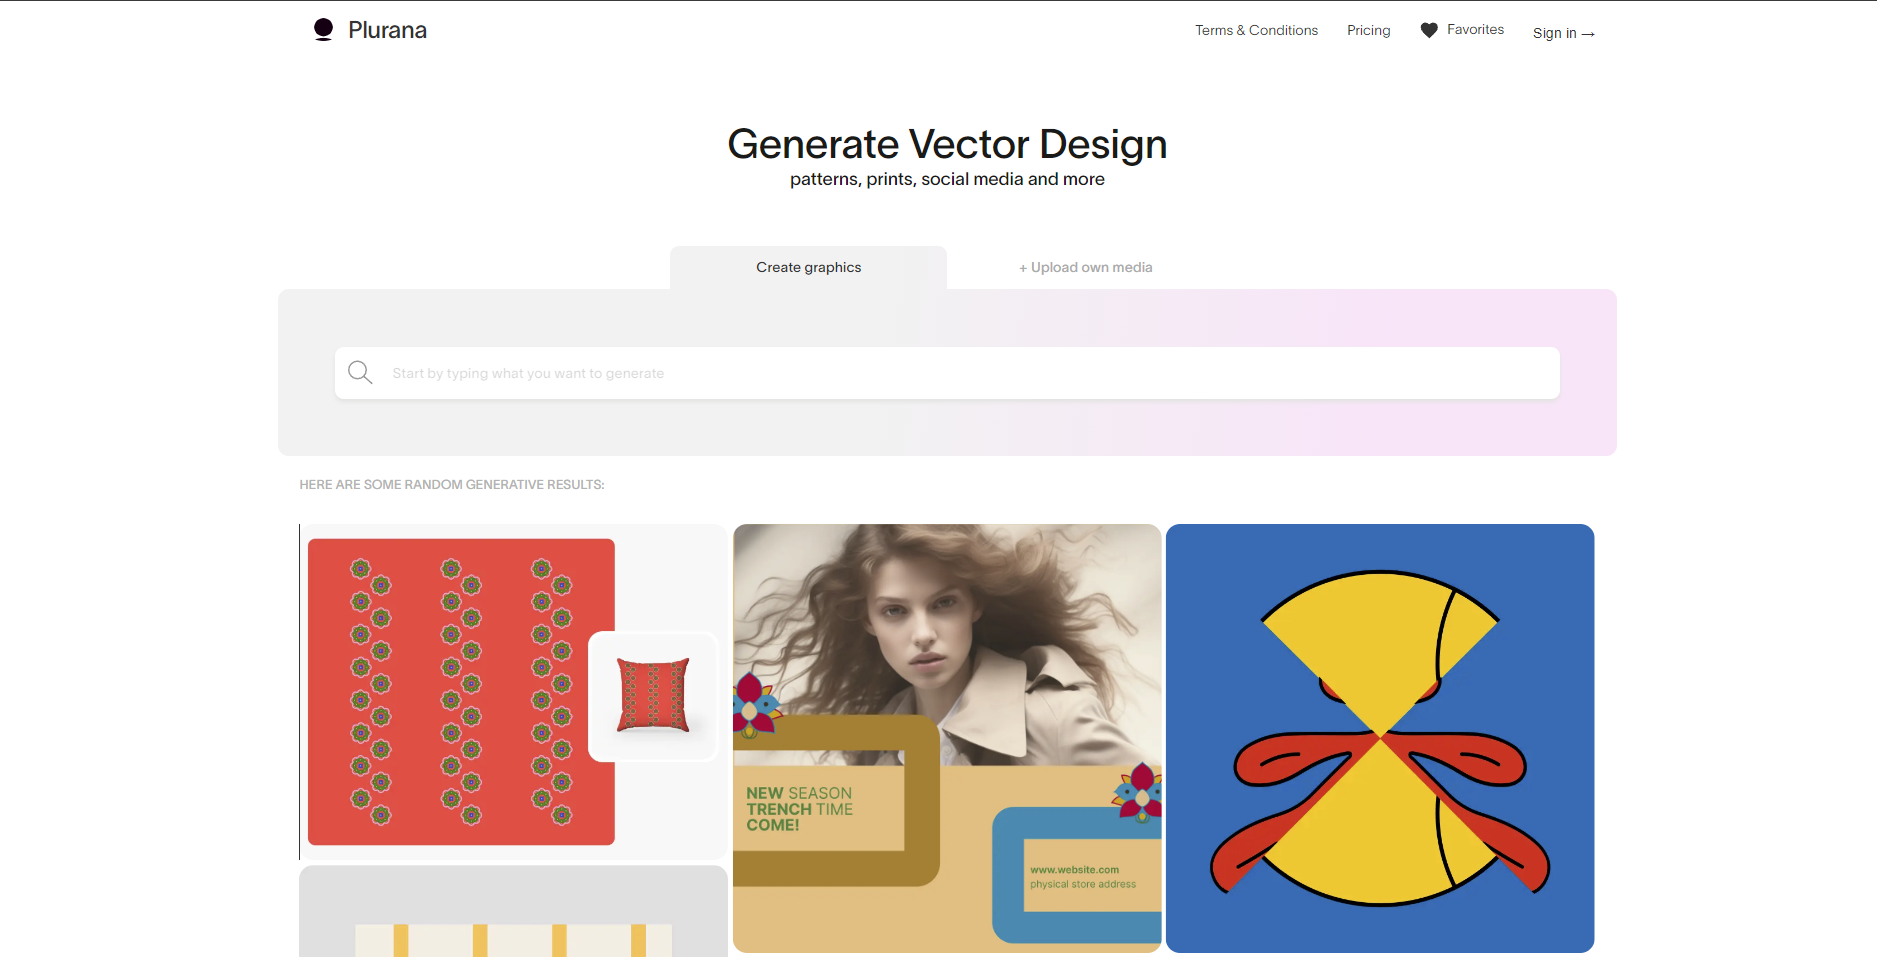This screenshot has width=1877, height=957.
Task: Open the blue abstract yellow shape design
Action: coord(1380,738)
